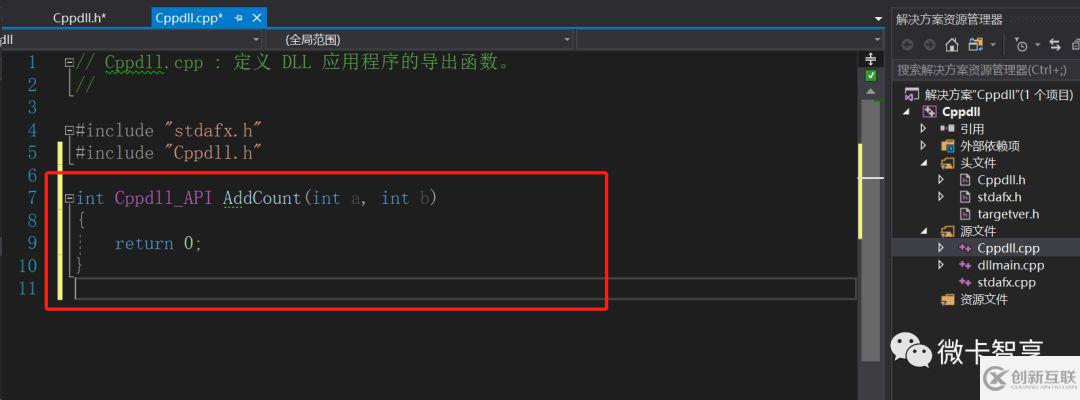The height and width of the screenshot is (400, 1080).
Task: Click the editor vertical scrollbar thumb
Action: click(x=871, y=231)
